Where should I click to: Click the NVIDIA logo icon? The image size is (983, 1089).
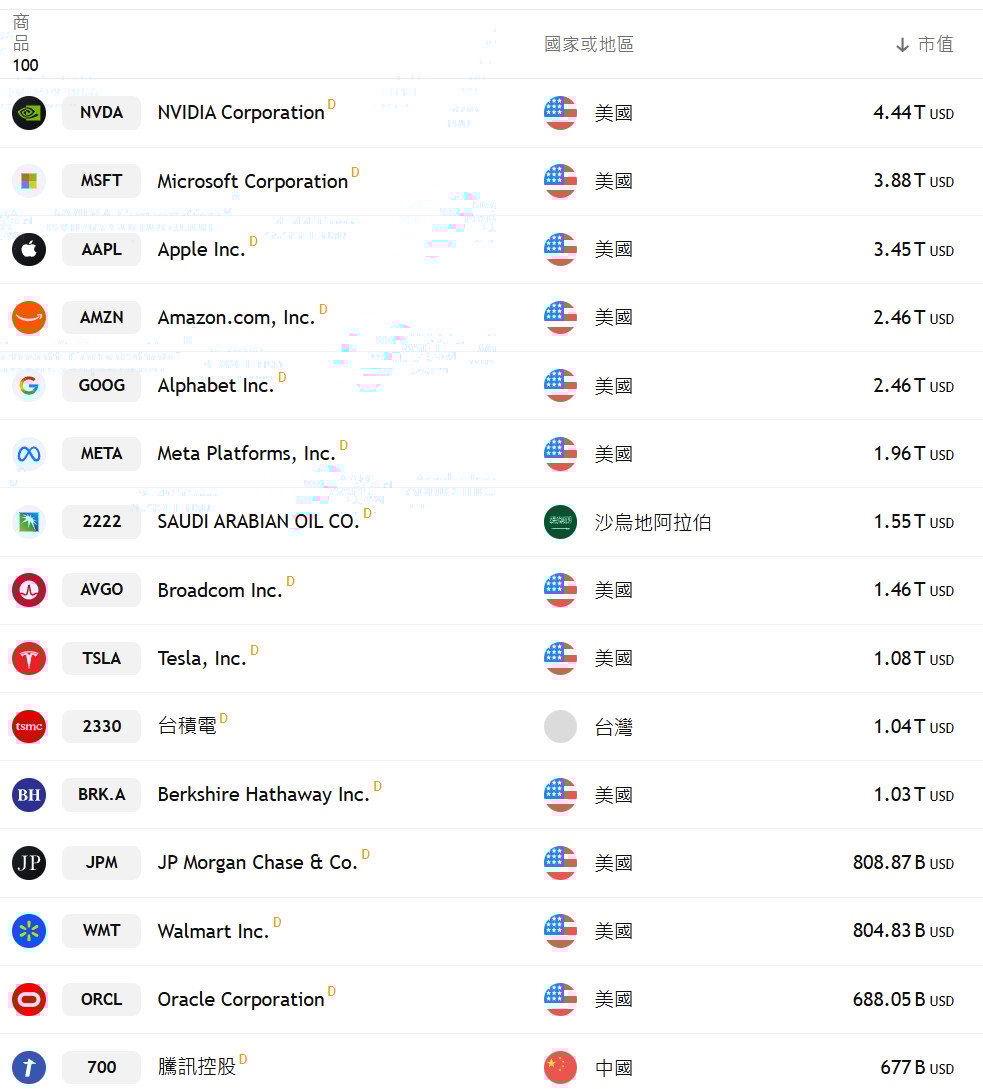pyautogui.click(x=29, y=113)
